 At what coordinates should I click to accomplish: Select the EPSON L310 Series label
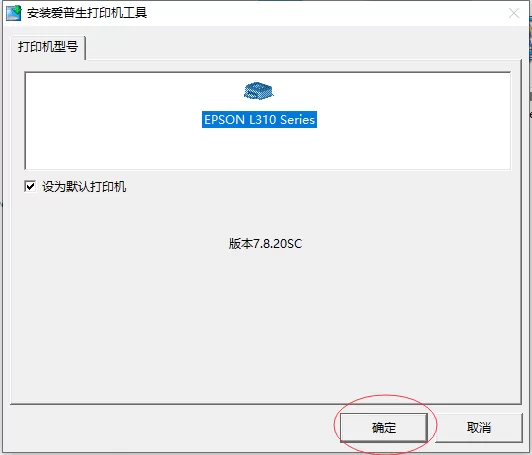tap(259, 119)
